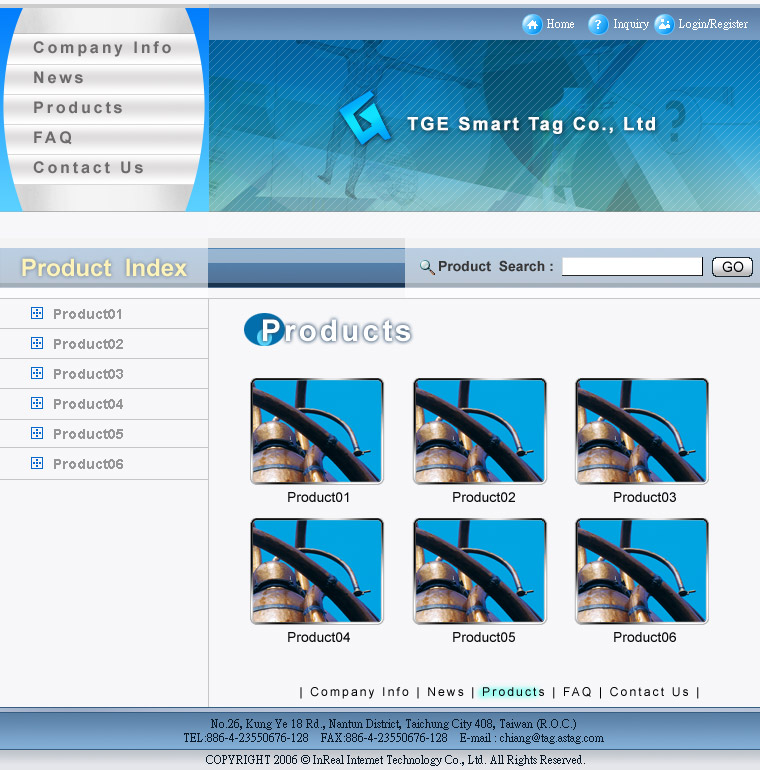Open Product02 in the Product Index list
The width and height of the screenshot is (760, 770).
point(88,344)
